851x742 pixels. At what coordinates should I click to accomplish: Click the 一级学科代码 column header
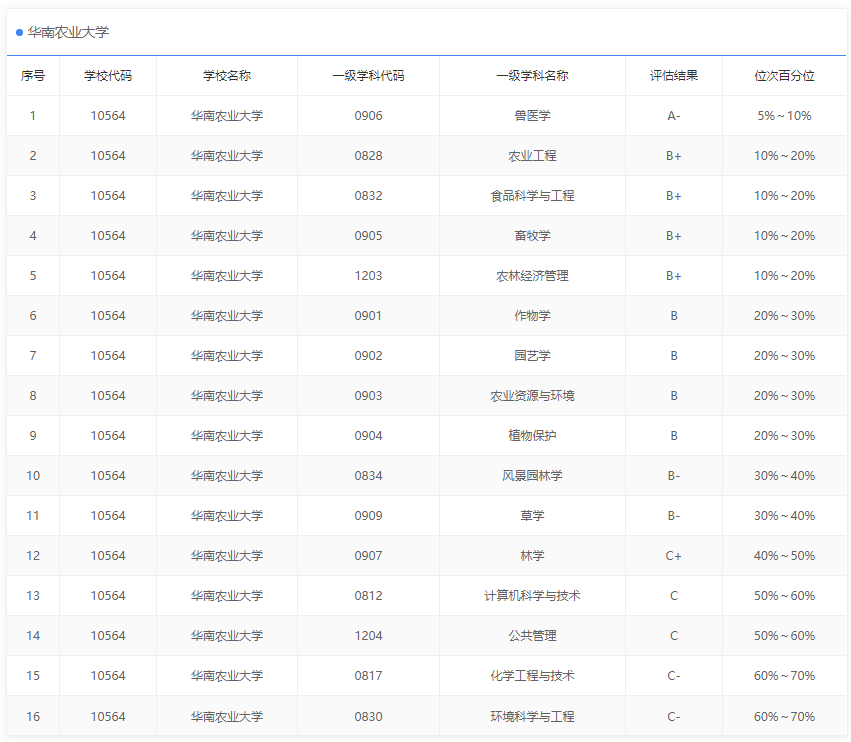click(x=369, y=75)
